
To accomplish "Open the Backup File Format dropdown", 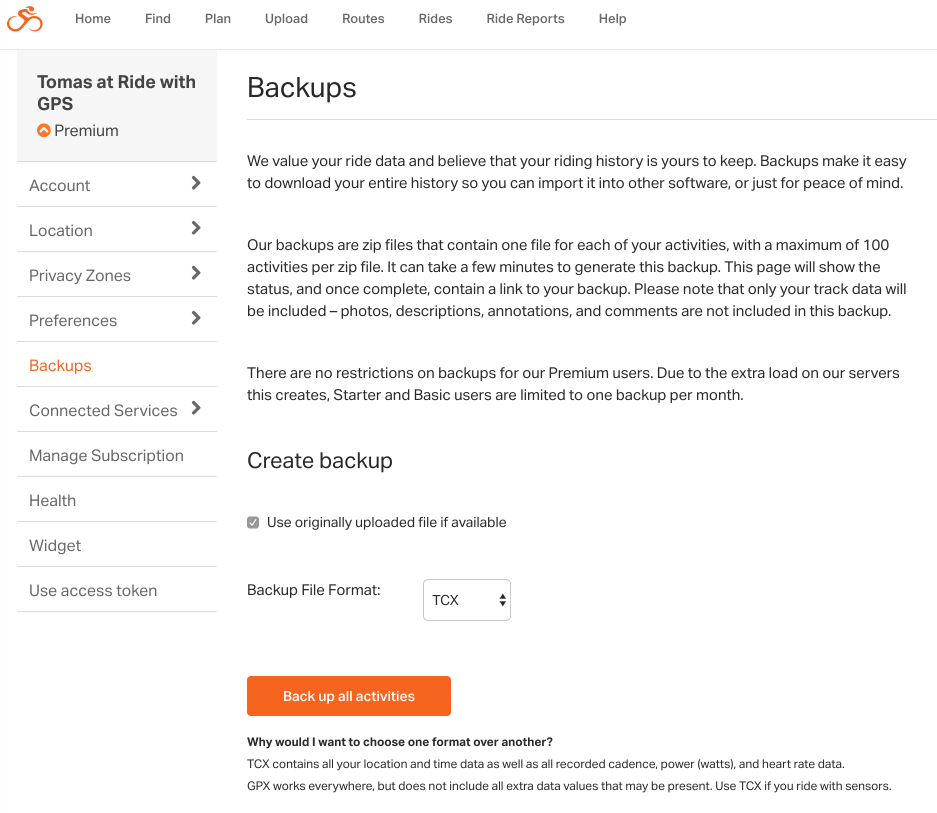I will [x=467, y=600].
